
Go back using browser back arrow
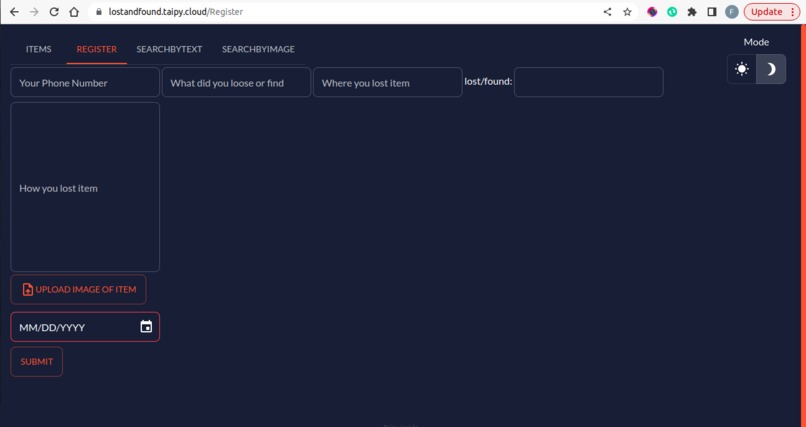click(14, 12)
